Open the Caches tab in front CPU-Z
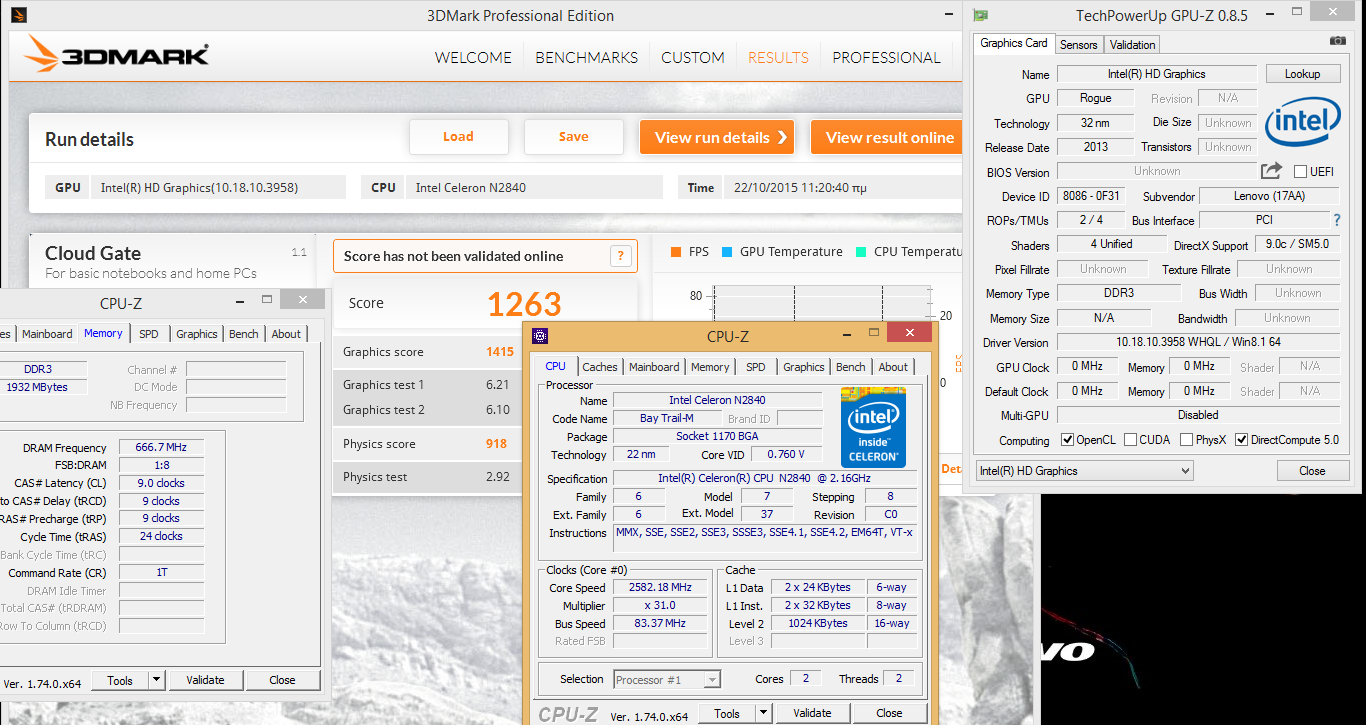Viewport: 1366px width, 725px height. (600, 367)
